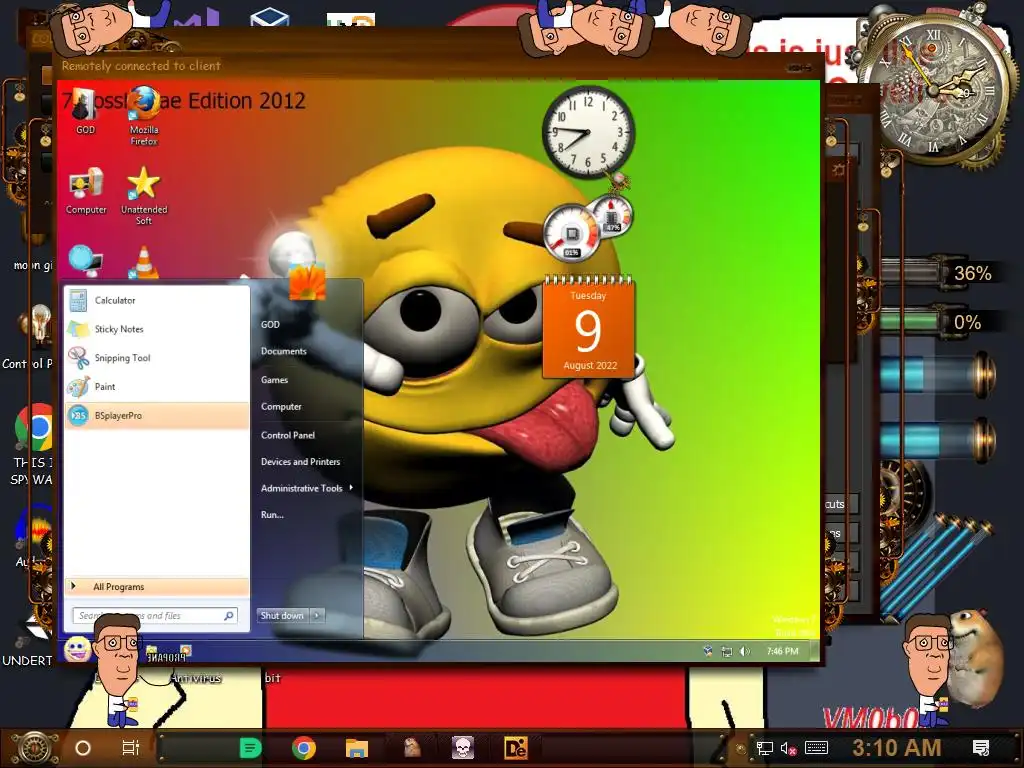This screenshot has width=1024, height=768.
Task: Expand the Shut down options arrow
Action: point(317,615)
